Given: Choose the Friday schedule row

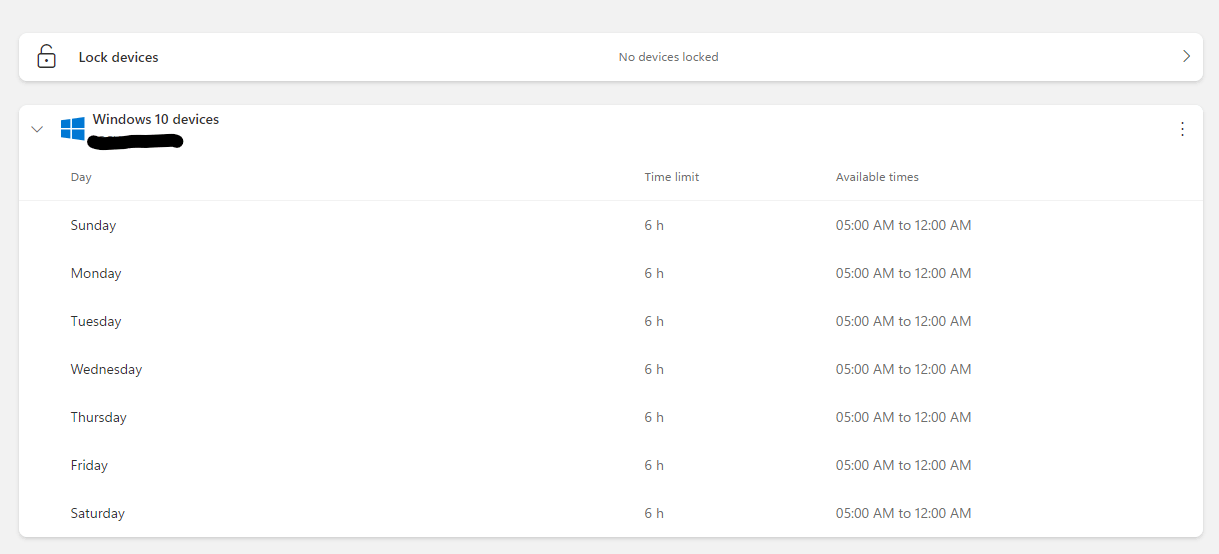Looking at the screenshot, I should tap(89, 465).
